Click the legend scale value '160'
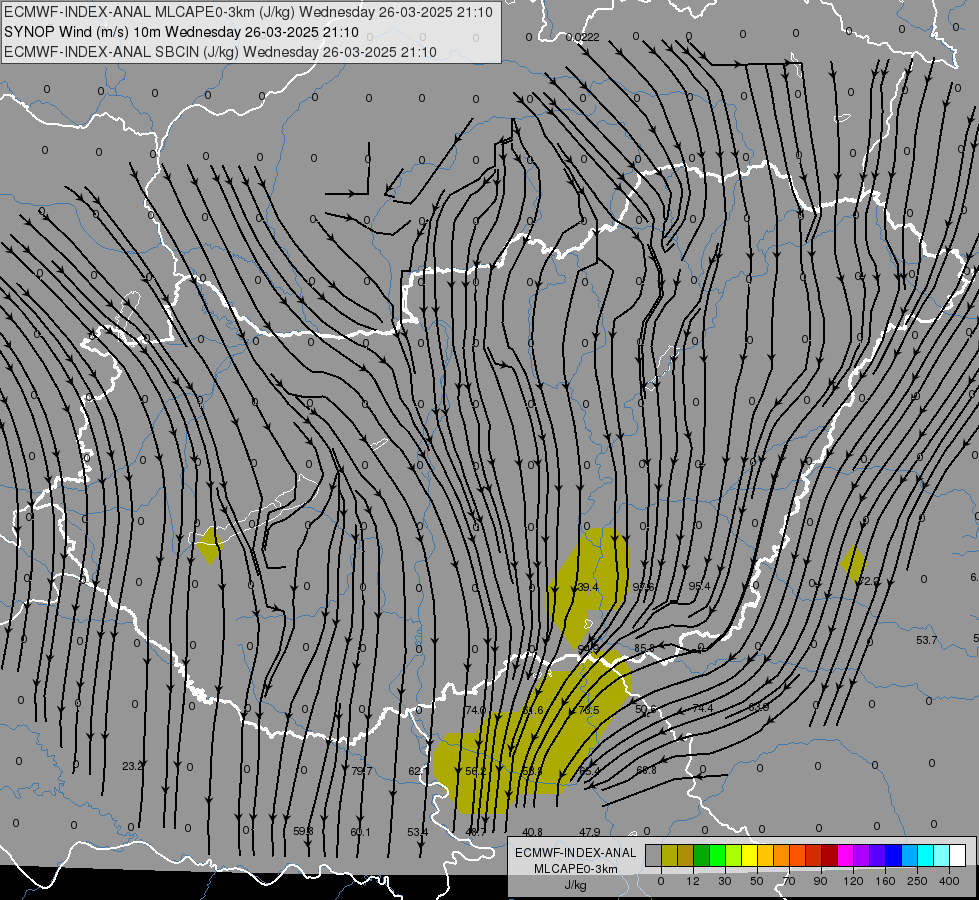The image size is (979, 900). [x=885, y=881]
